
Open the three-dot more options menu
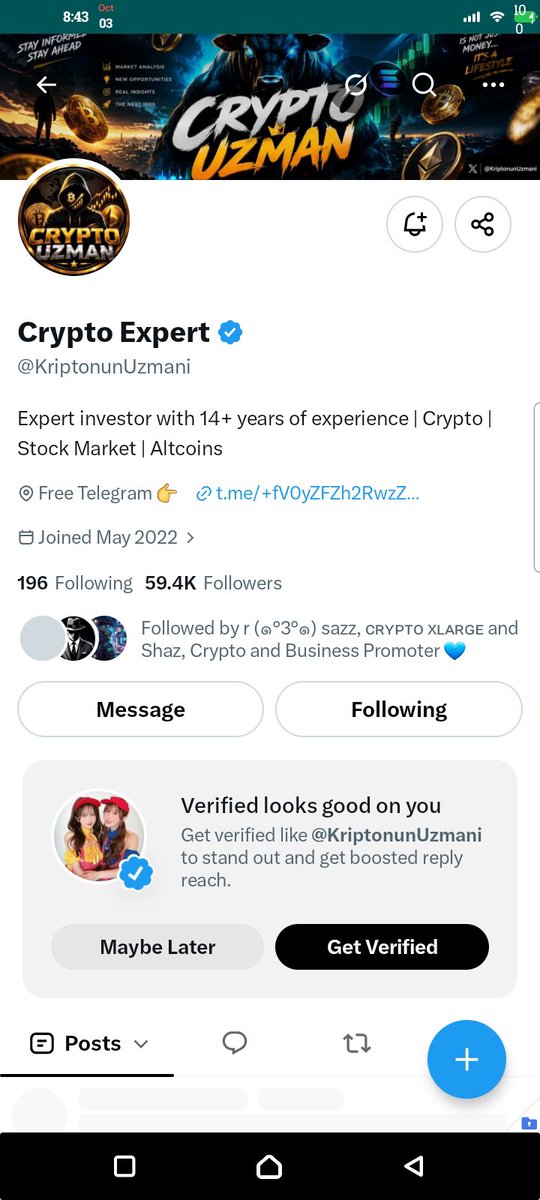[493, 85]
